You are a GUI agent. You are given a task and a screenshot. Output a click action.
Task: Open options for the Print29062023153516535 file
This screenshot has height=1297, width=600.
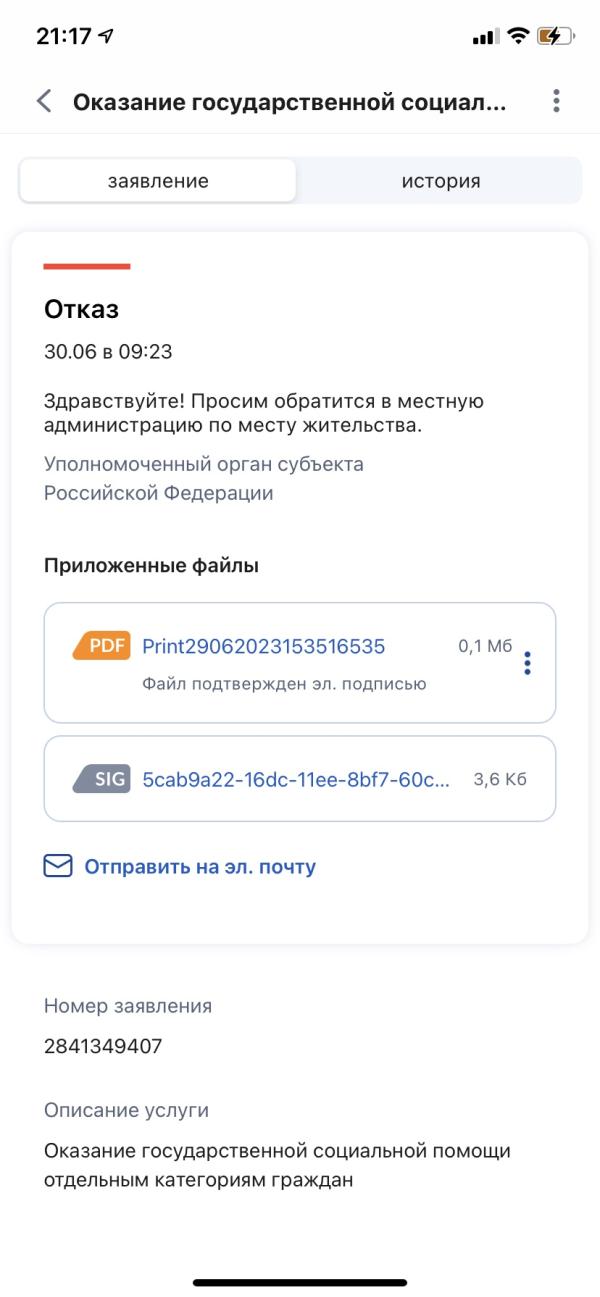pos(528,663)
